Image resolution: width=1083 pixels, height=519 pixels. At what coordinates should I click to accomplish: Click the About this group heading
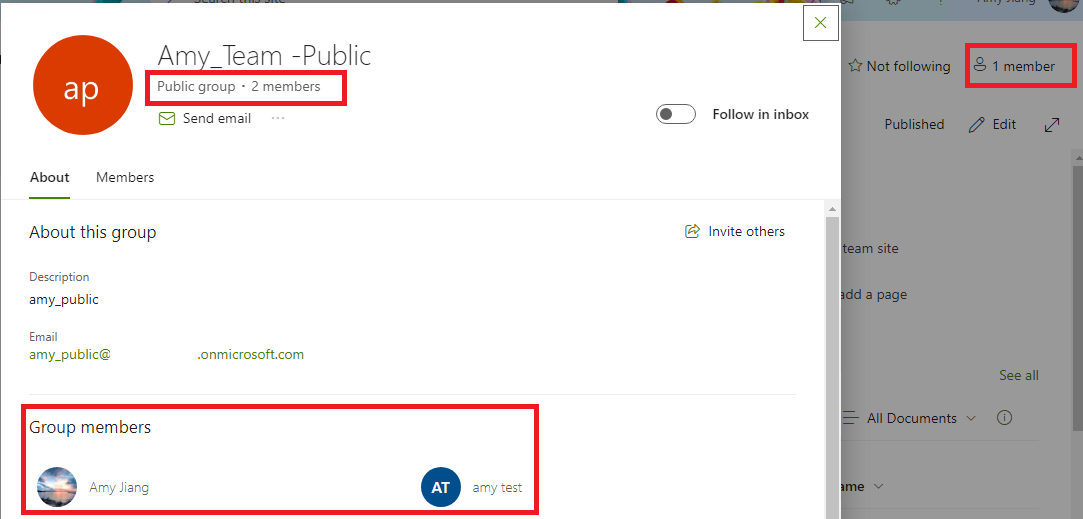tap(93, 232)
